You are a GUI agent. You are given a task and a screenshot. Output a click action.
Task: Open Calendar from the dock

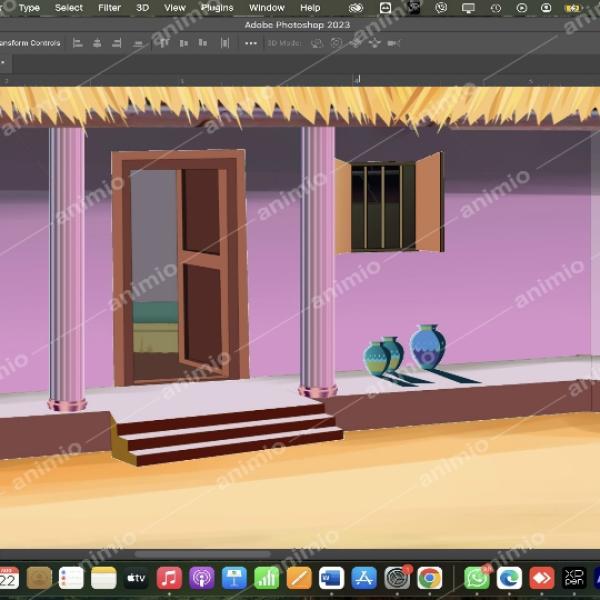click(x=8, y=578)
